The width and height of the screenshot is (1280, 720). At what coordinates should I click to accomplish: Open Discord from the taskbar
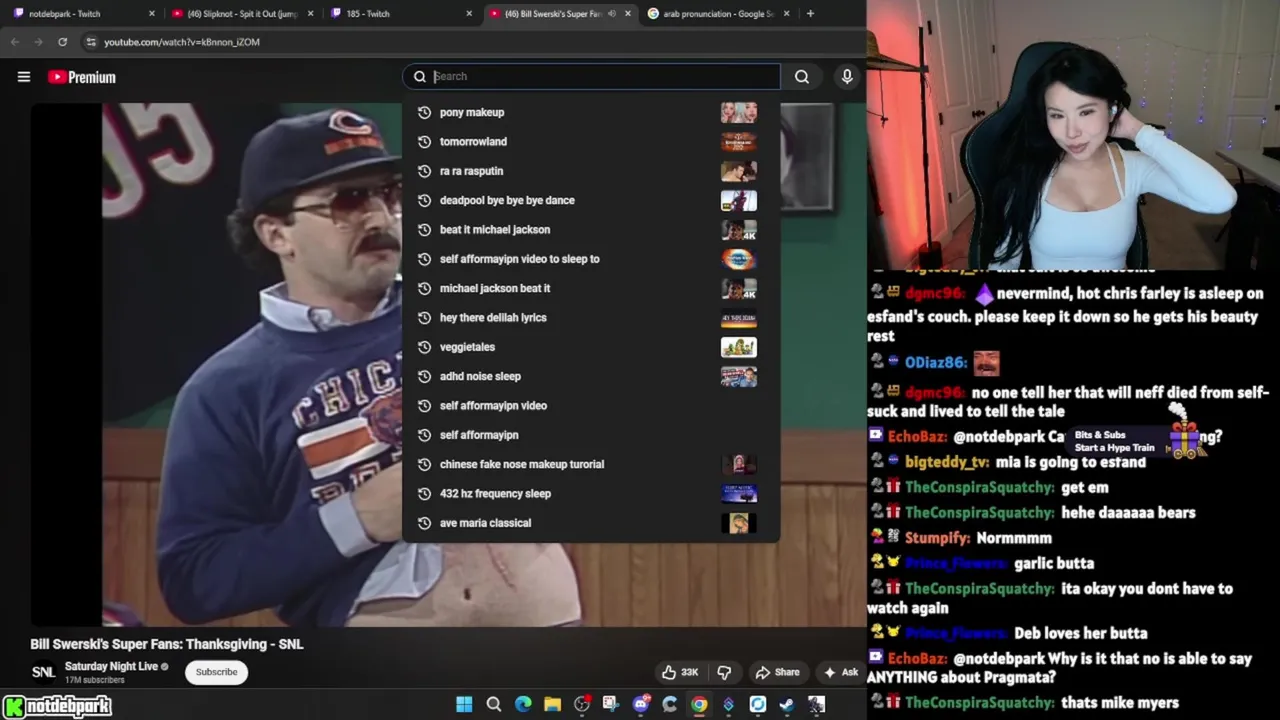(x=640, y=705)
